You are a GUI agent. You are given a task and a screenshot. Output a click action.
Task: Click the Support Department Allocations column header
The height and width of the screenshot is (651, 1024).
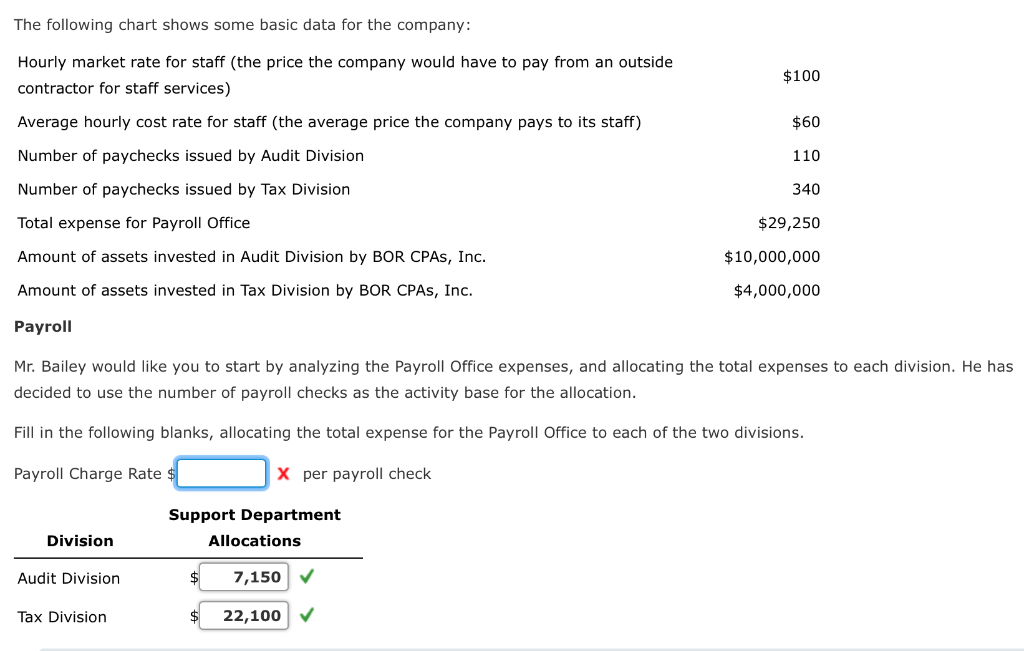click(255, 528)
